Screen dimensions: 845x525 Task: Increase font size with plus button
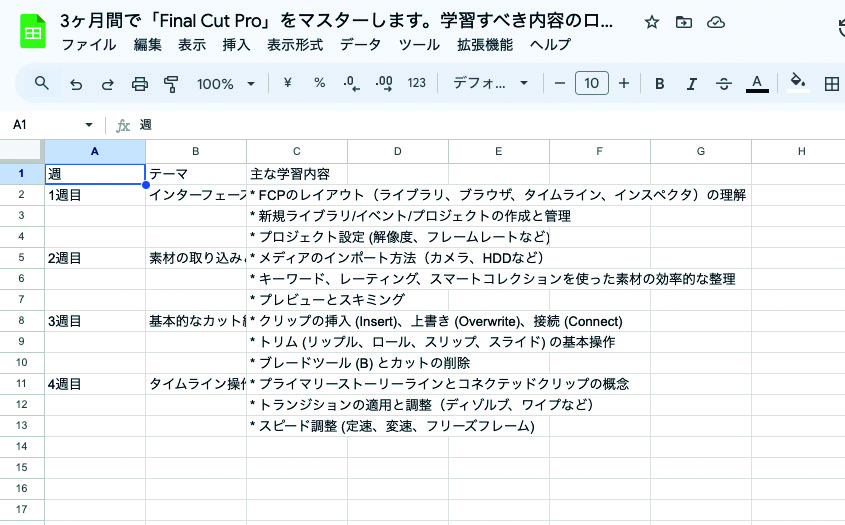[x=624, y=84]
